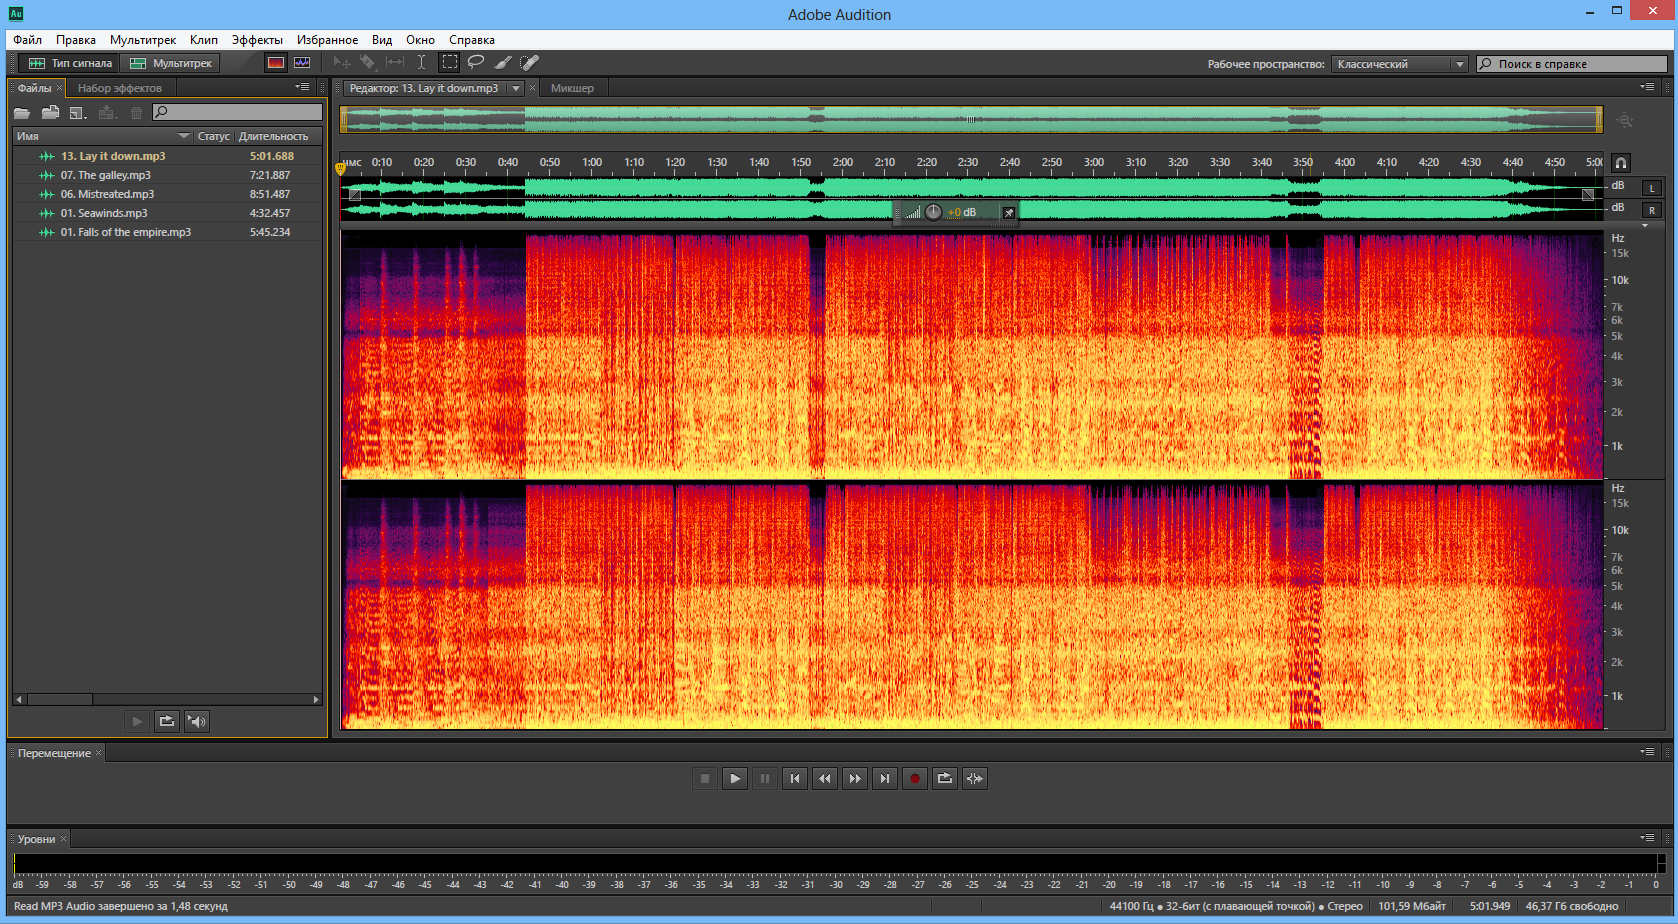Image resolution: width=1678 pixels, height=924 pixels.
Task: Click trash icon in Файлы panel
Action: [136, 113]
